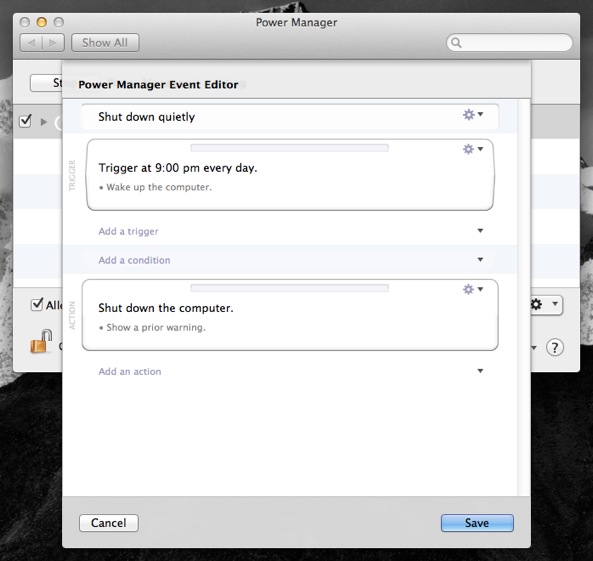
Task: Toggle the Allow checkbox in Power Manager window
Action: tap(37, 304)
